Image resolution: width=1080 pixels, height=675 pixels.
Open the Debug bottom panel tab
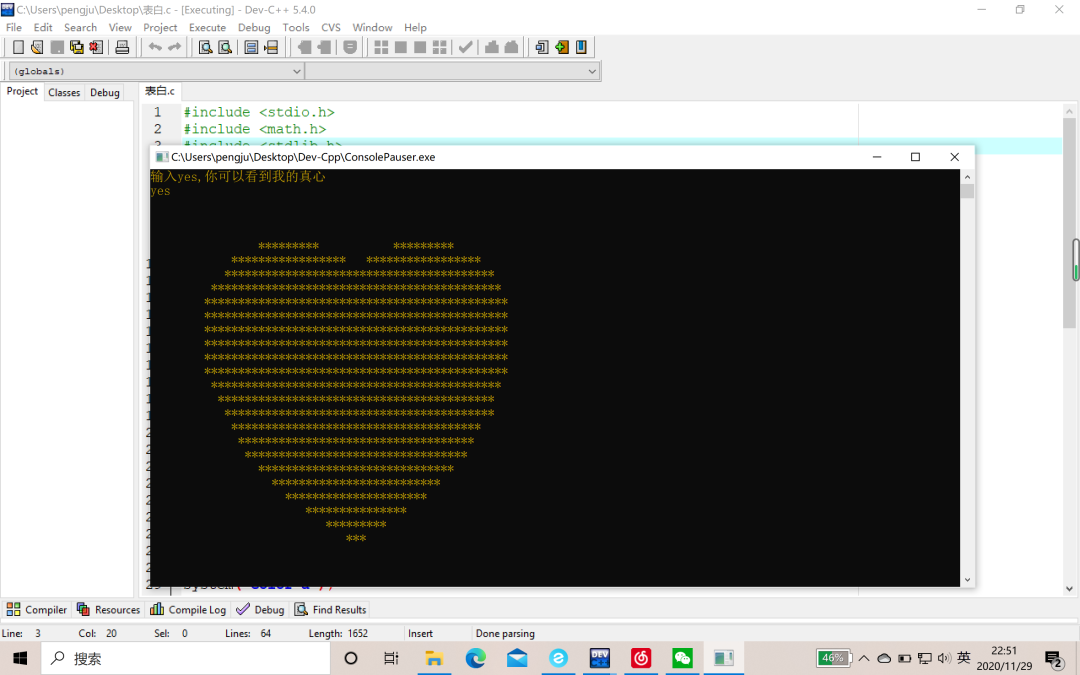(260, 610)
